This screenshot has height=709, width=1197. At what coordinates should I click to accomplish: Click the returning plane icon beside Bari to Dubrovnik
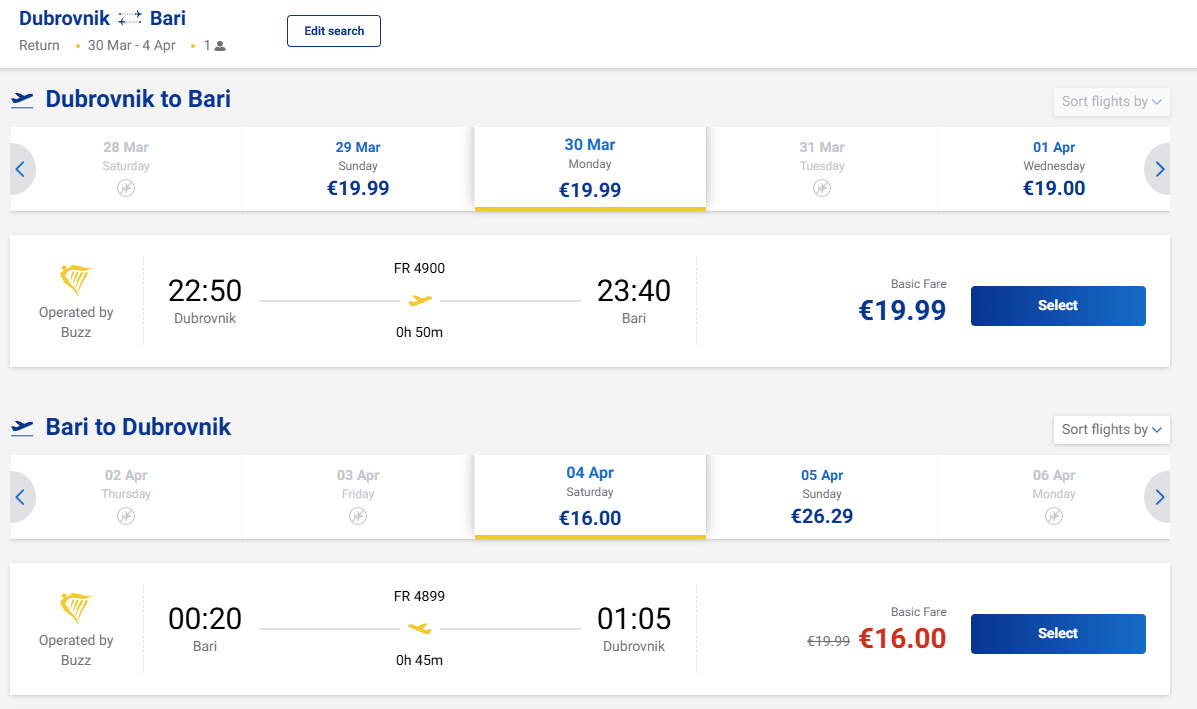(22, 428)
